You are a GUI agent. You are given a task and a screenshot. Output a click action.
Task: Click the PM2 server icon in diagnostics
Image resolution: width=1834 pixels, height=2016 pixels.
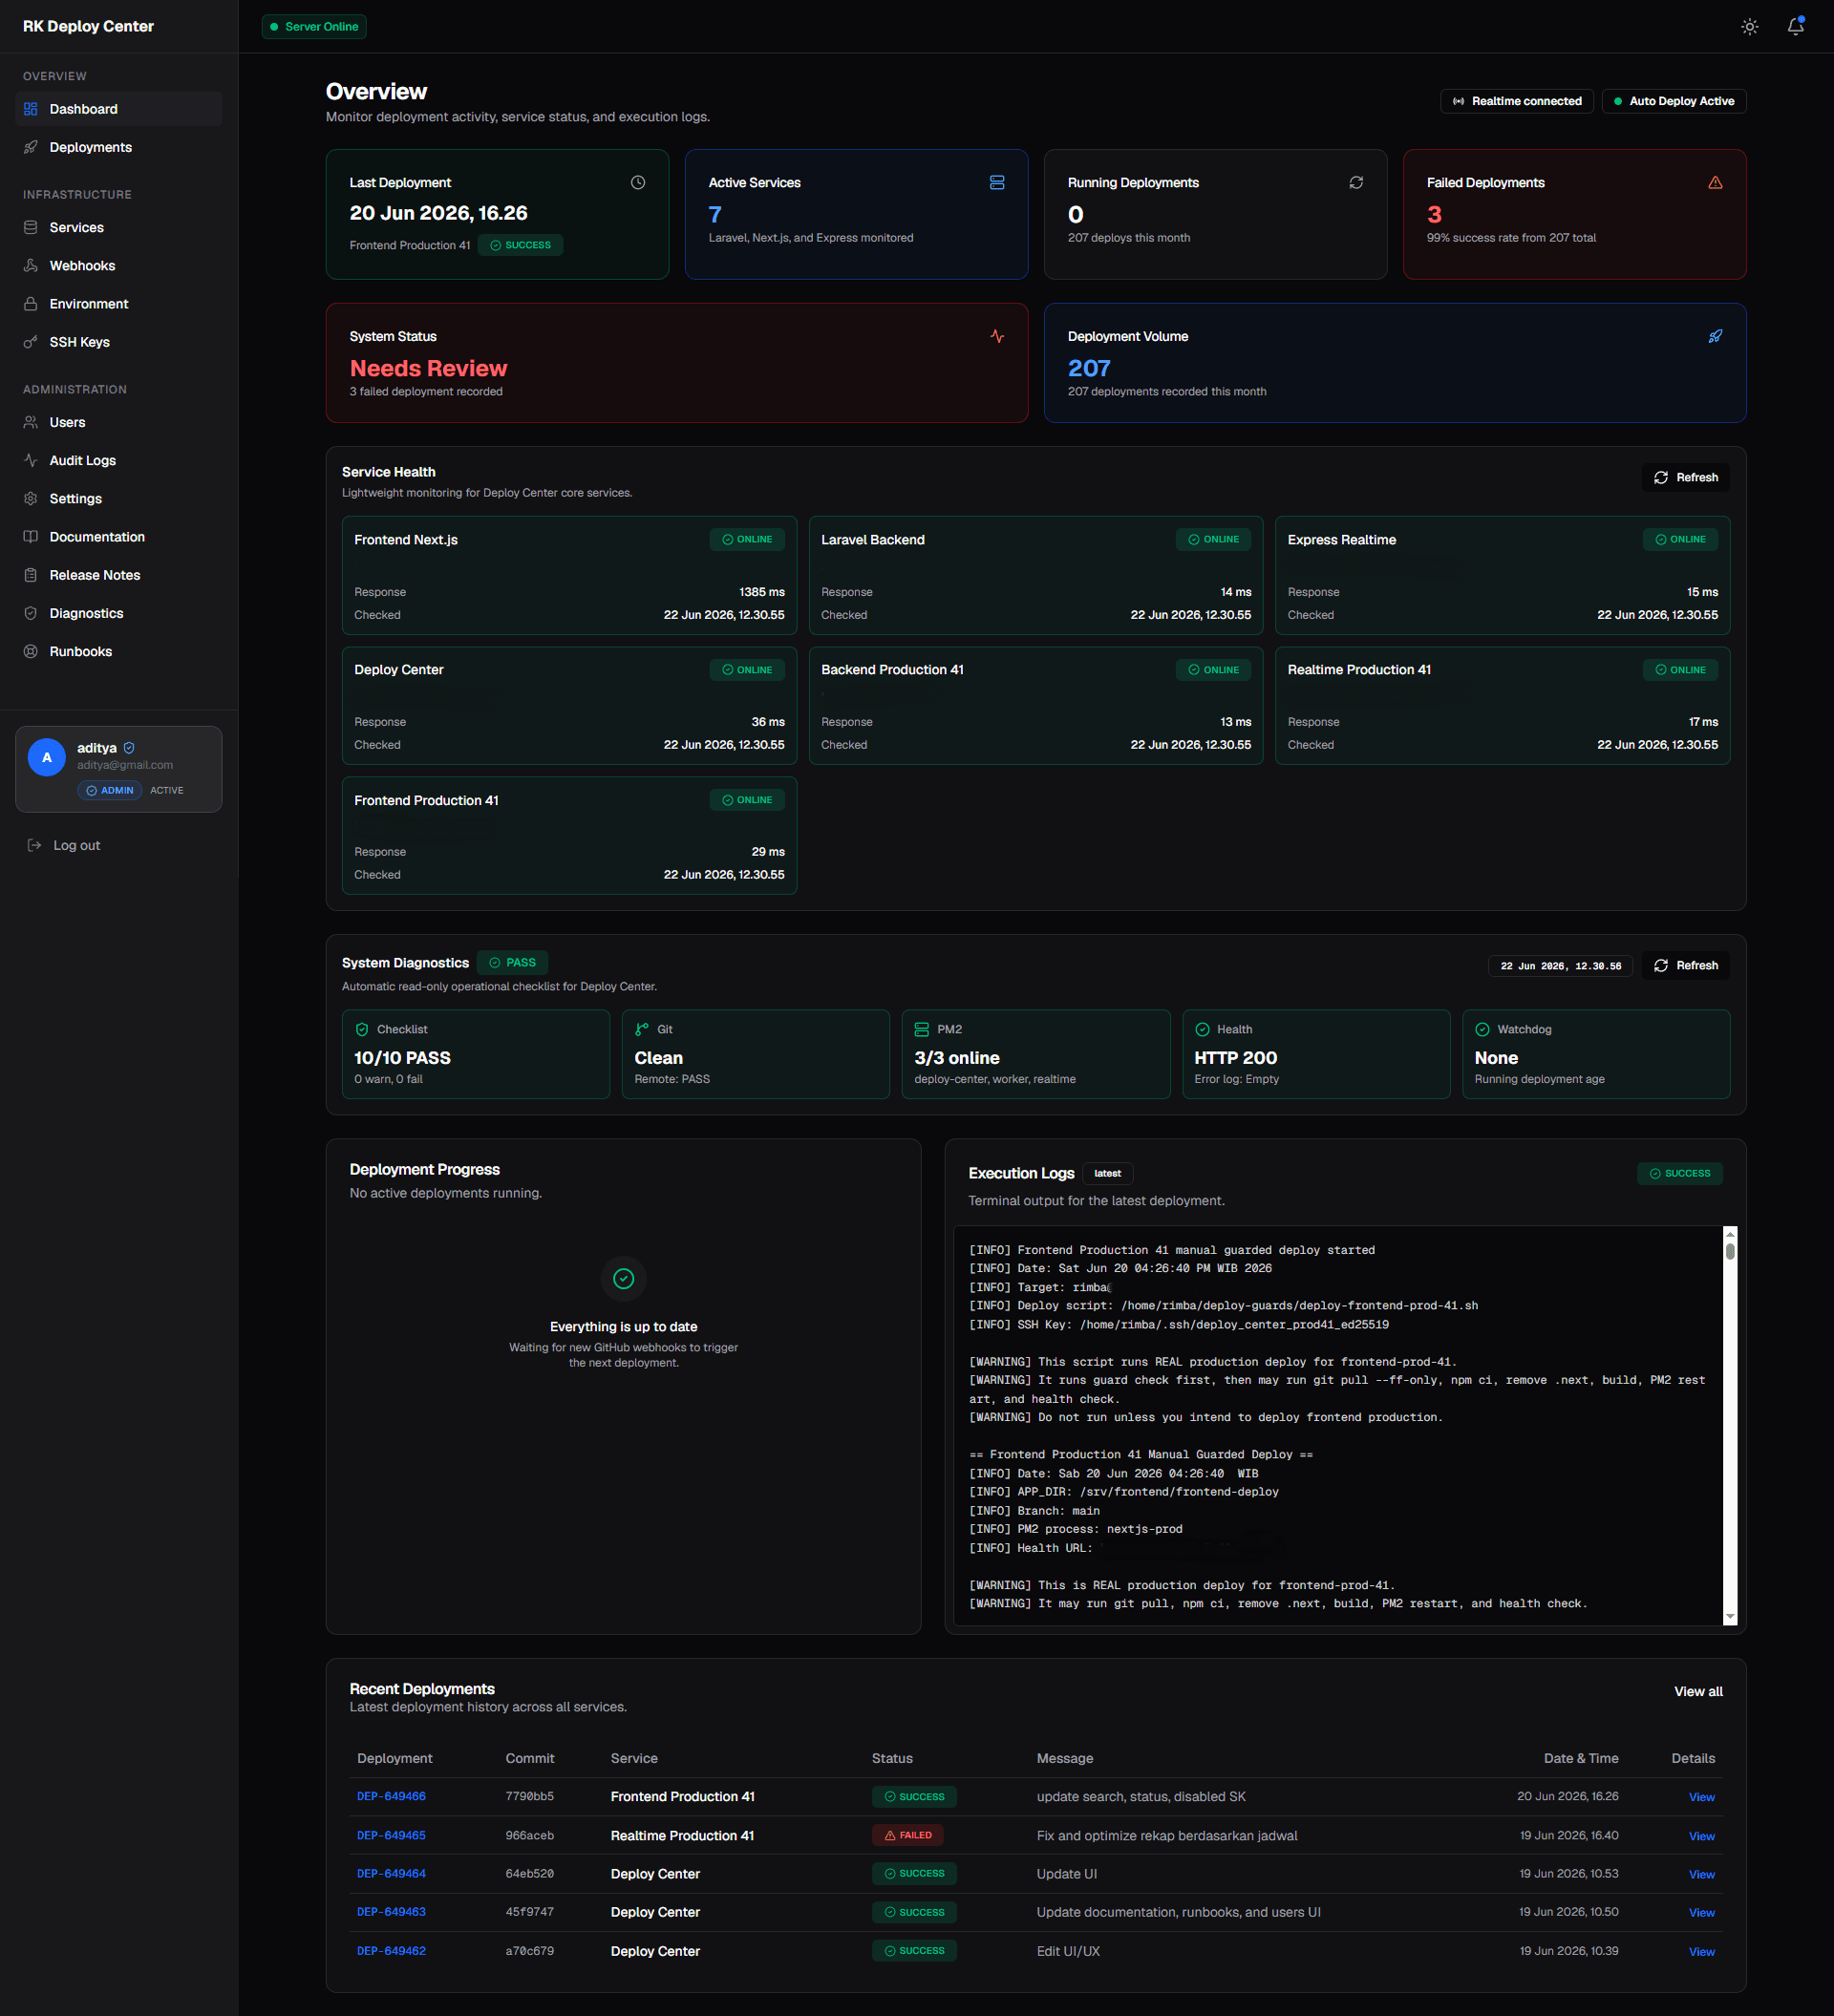[x=922, y=1029]
